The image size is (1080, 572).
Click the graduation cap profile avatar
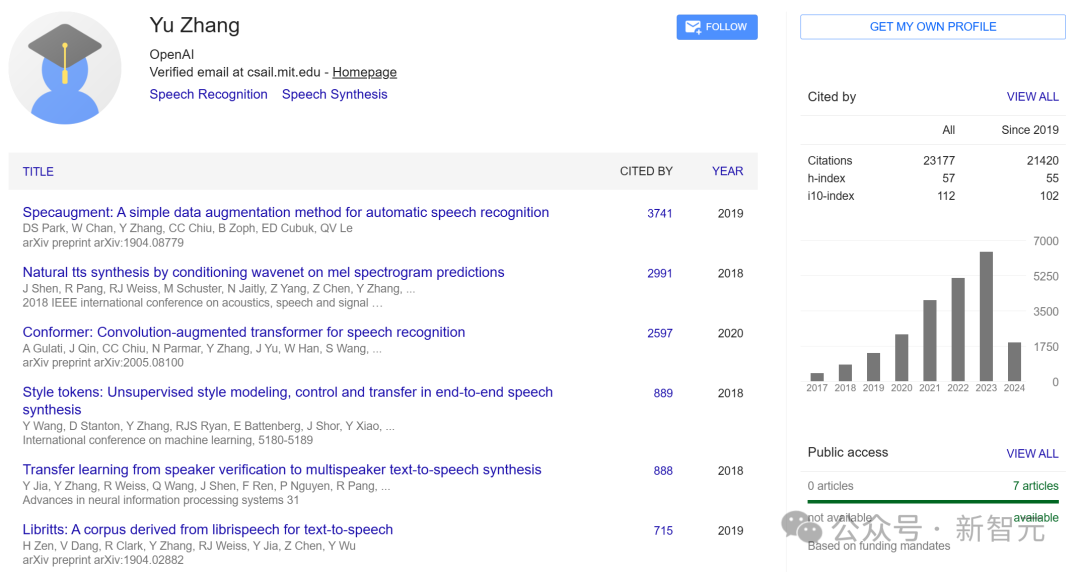[x=65, y=68]
